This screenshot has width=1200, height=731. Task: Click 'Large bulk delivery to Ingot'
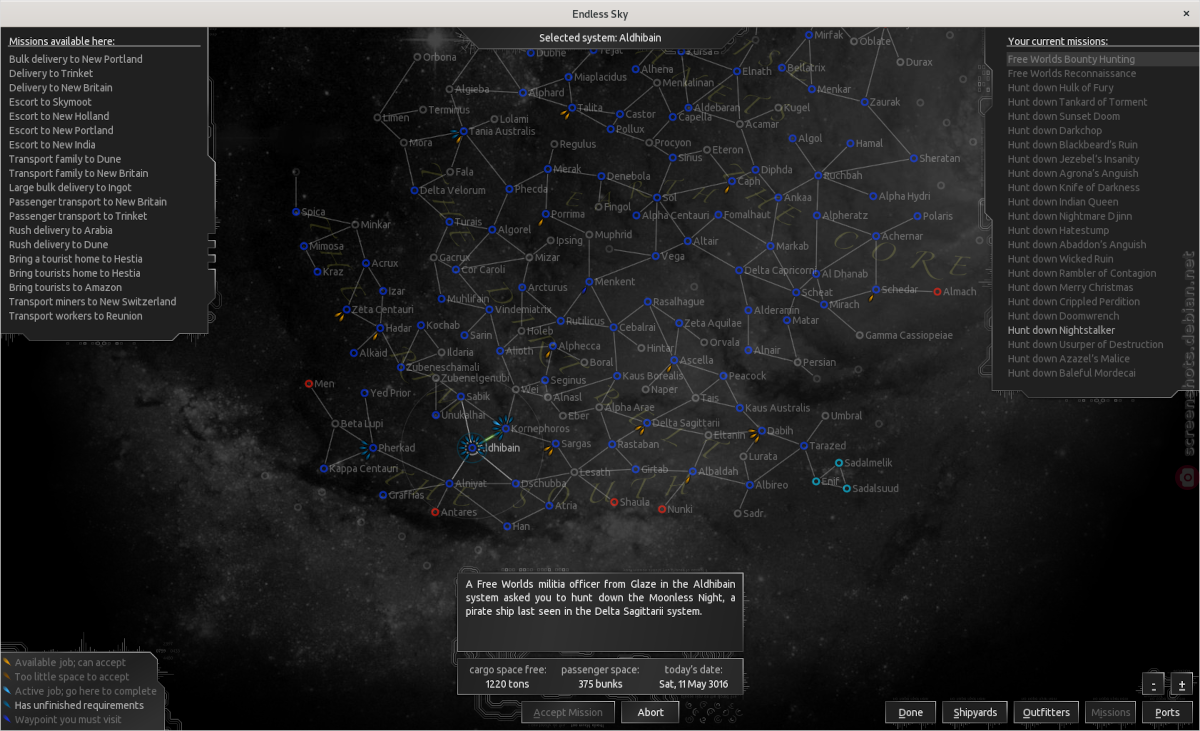tap(70, 187)
